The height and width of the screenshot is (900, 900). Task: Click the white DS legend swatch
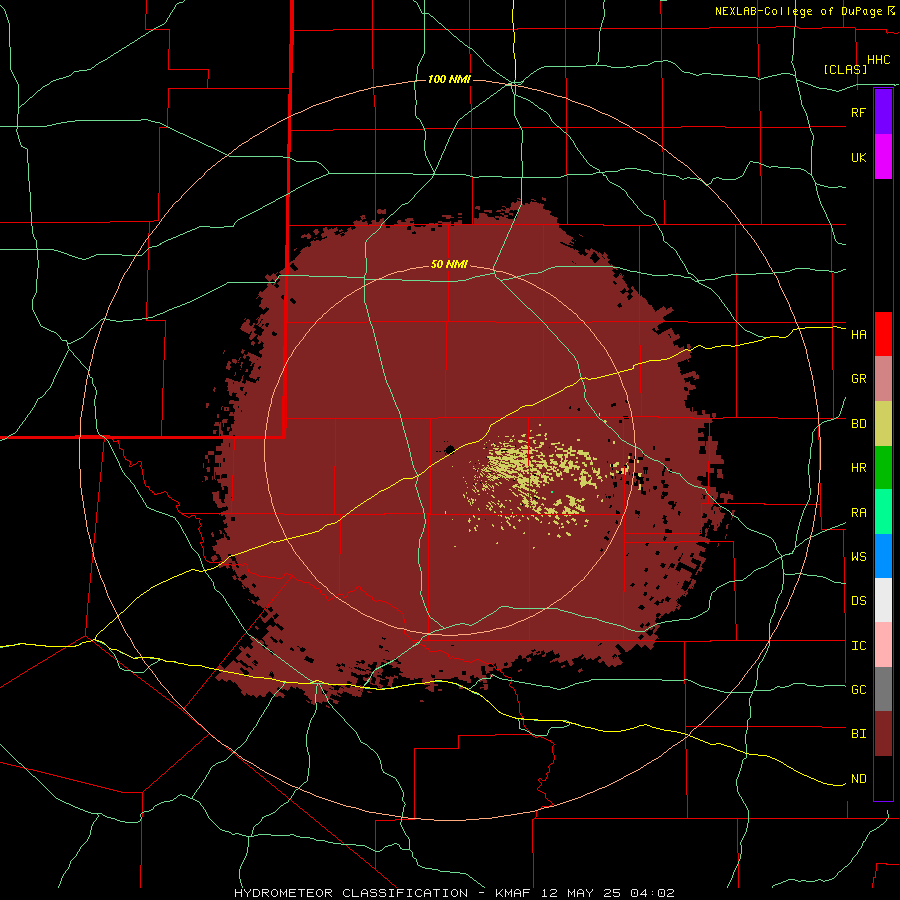pyautogui.click(x=883, y=600)
